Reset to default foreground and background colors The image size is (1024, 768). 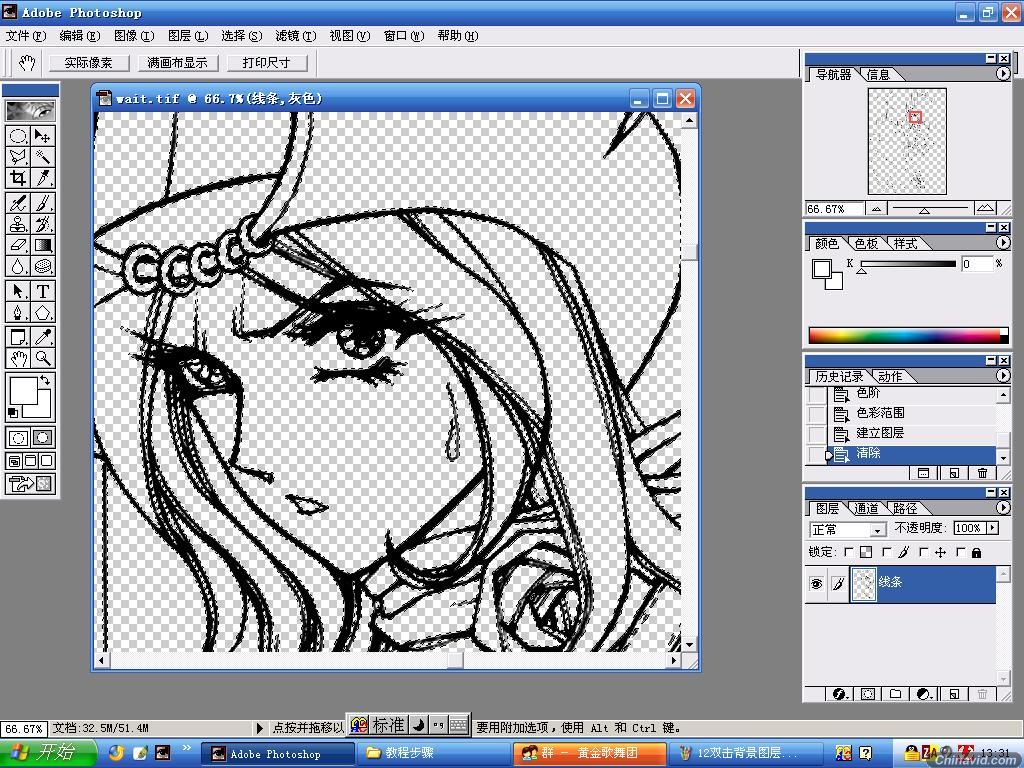point(12,413)
